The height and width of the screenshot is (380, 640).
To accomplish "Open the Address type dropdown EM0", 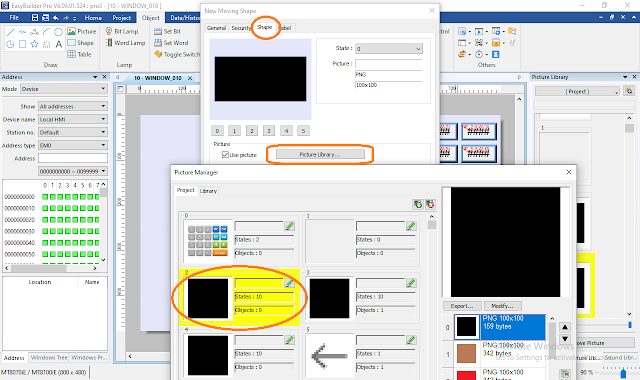I will (73, 145).
